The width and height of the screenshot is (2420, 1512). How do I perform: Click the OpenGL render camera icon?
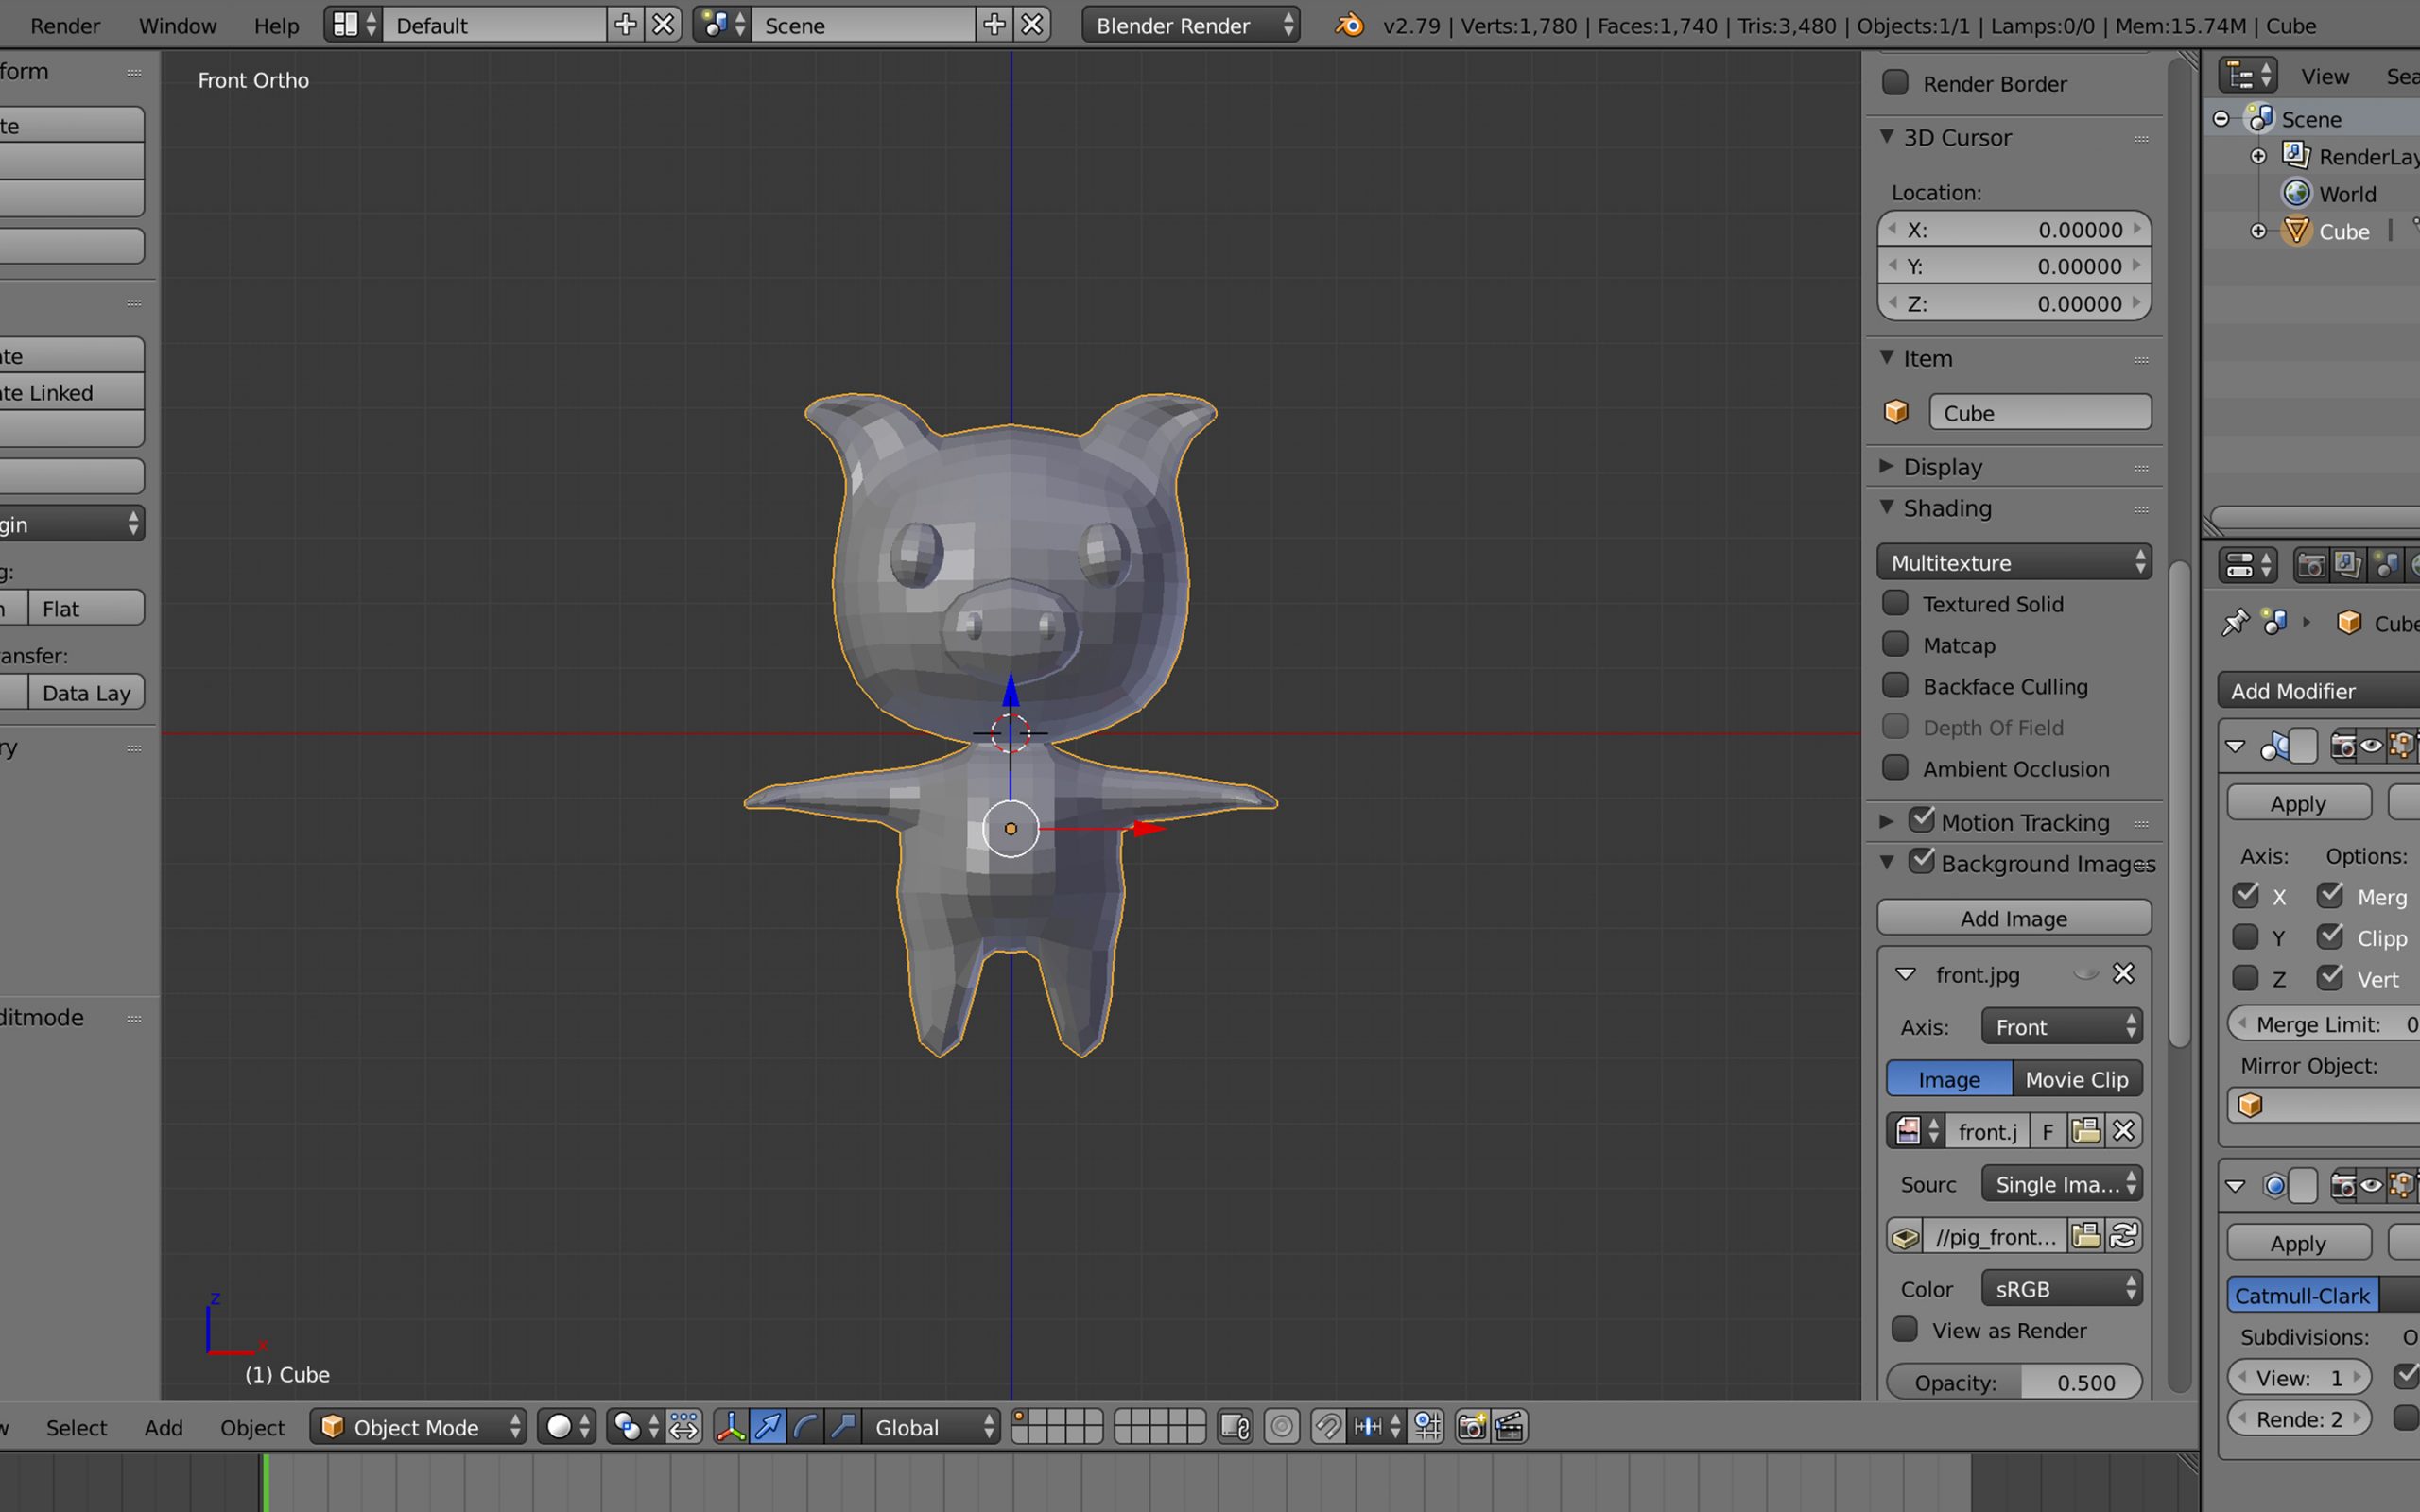click(1471, 1426)
